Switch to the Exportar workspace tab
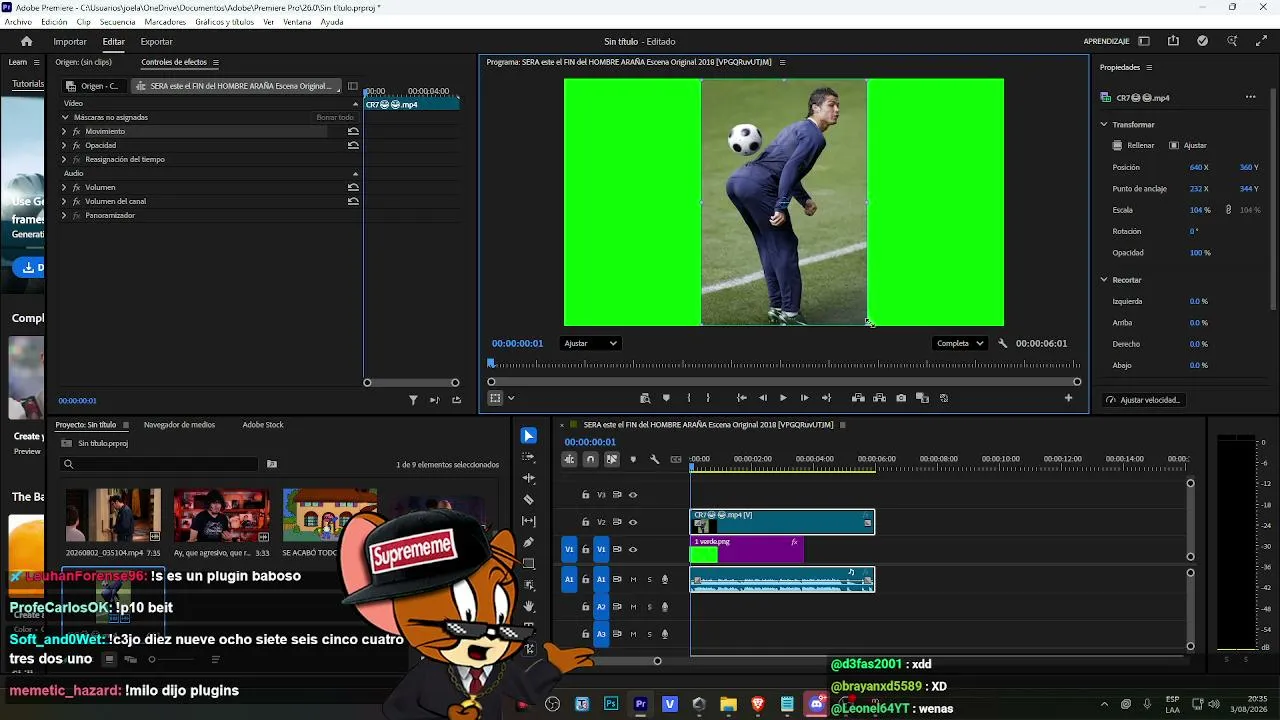 (x=156, y=41)
